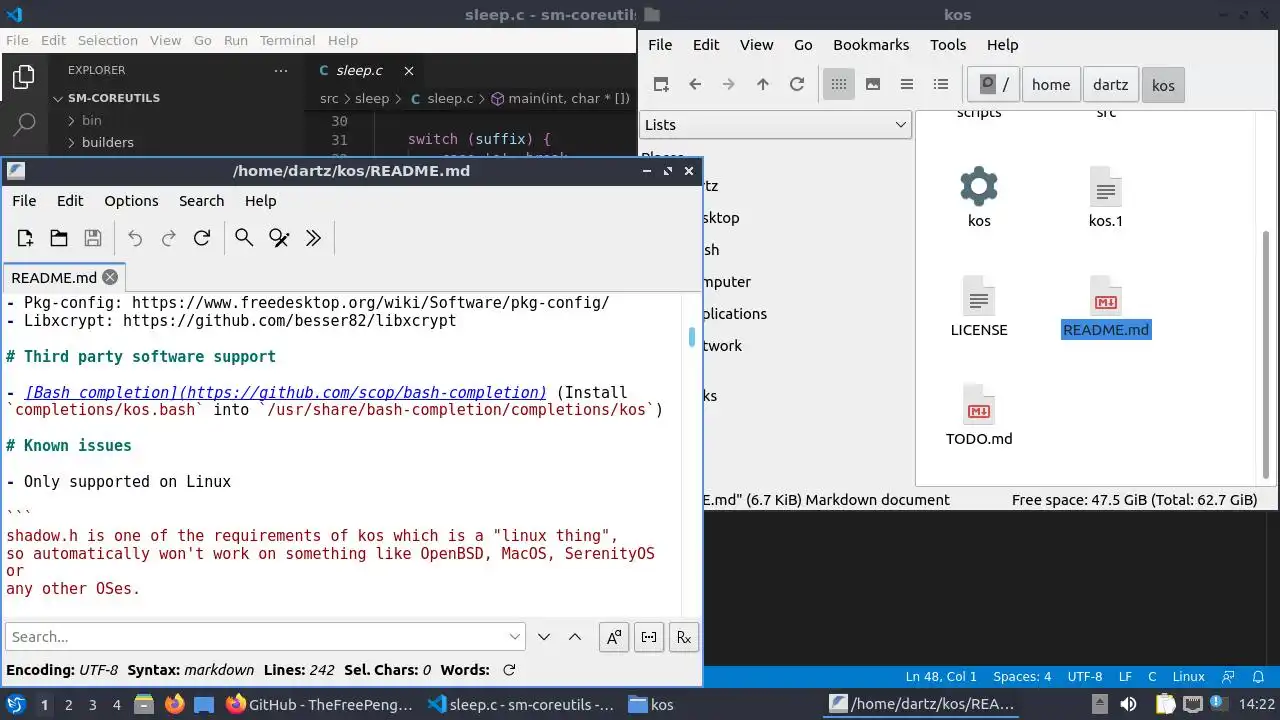
Task: Open the Find and Replace tool in the editor toolbar
Action: coord(279,238)
